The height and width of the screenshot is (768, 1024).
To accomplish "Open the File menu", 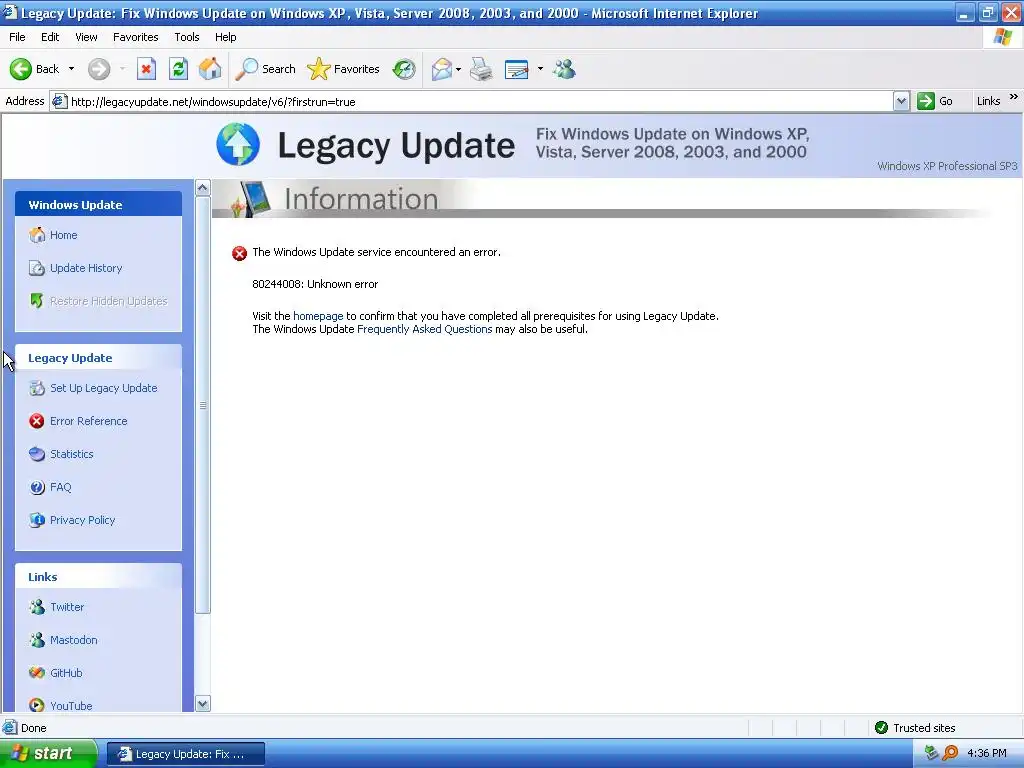I will [17, 37].
